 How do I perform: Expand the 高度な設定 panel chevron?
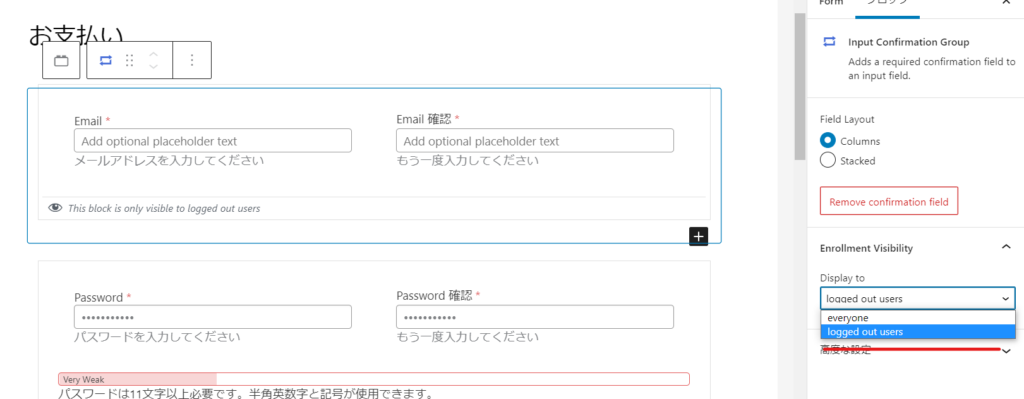pyautogui.click(x=1006, y=351)
